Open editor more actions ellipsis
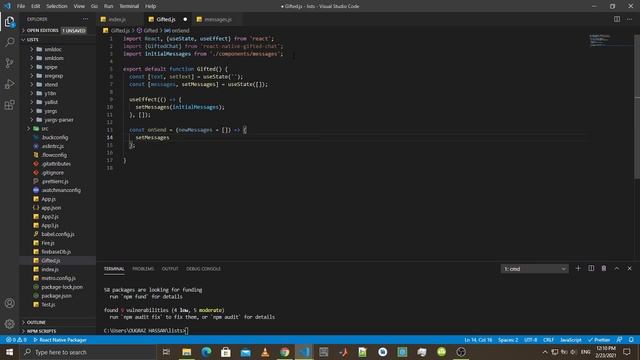The width and height of the screenshot is (640, 360). [629, 19]
